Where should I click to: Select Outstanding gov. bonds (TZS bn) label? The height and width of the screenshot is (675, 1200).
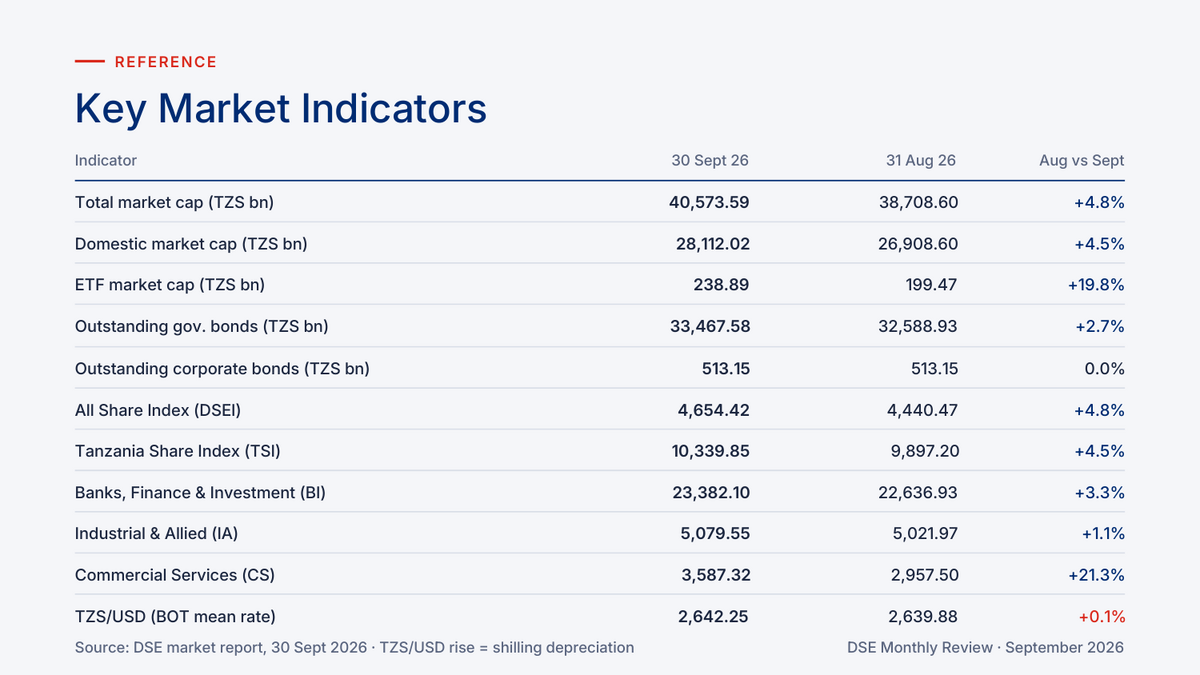202,326
